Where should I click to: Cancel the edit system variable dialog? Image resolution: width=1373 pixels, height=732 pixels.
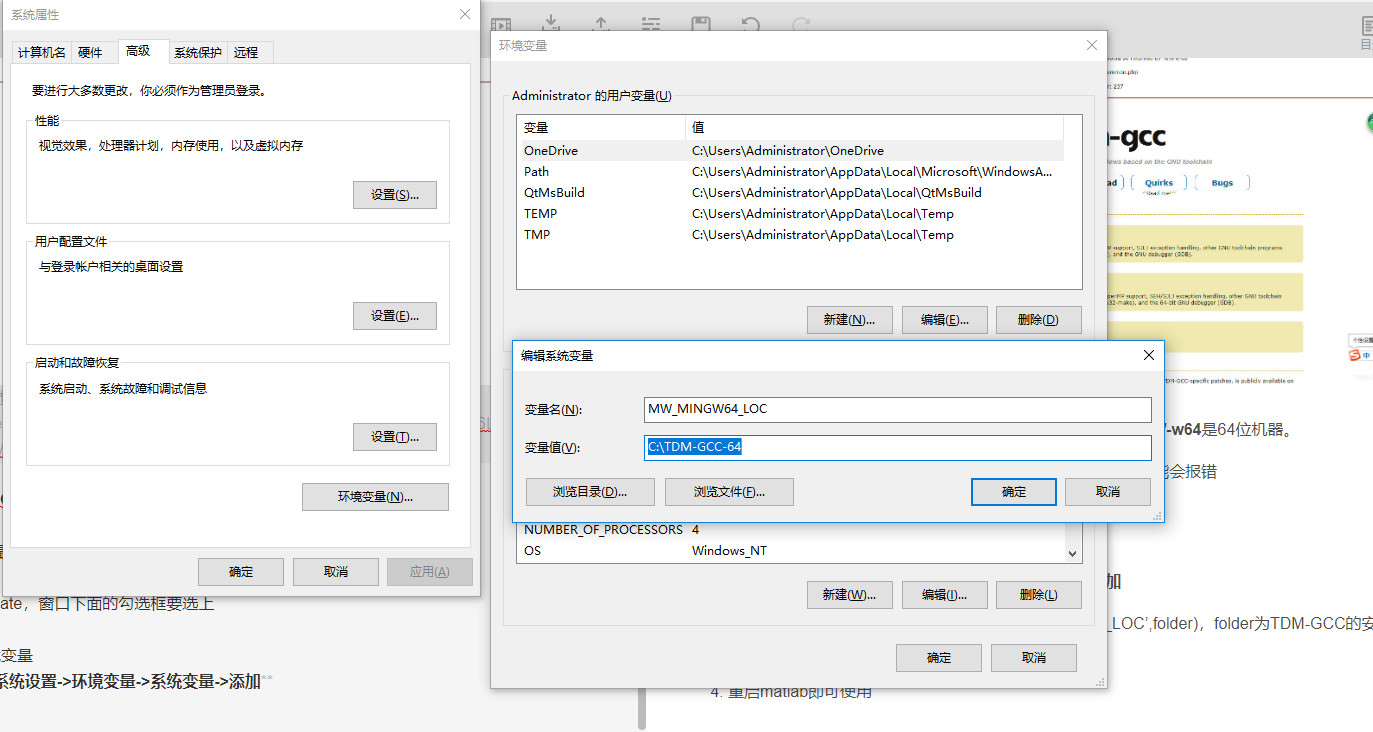pos(1108,492)
